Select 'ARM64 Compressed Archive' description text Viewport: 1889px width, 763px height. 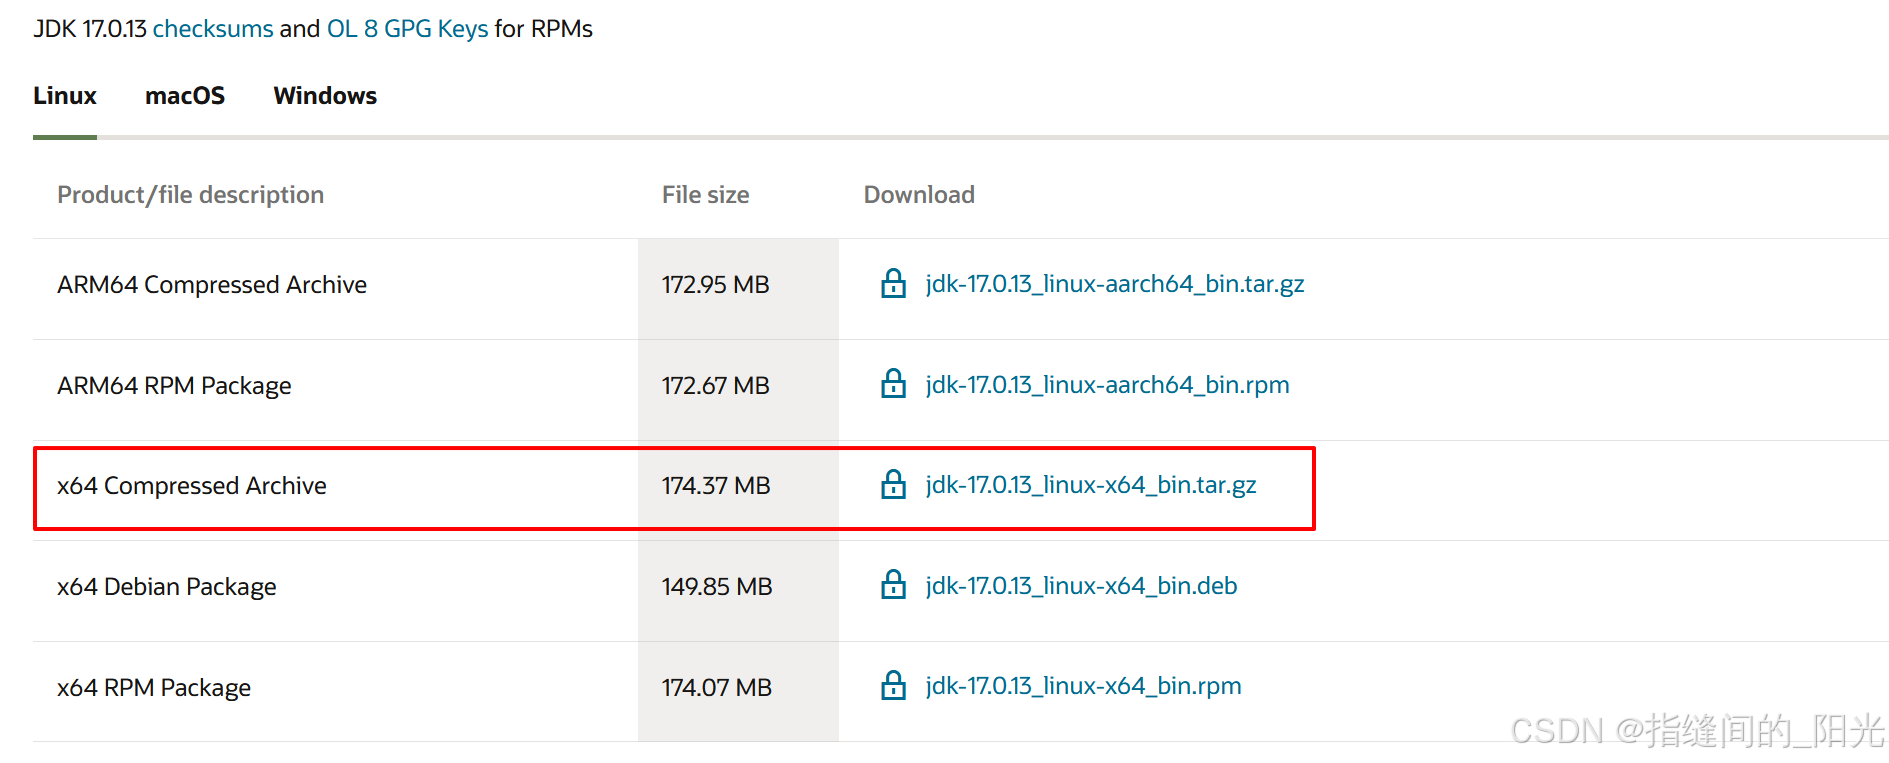point(212,285)
